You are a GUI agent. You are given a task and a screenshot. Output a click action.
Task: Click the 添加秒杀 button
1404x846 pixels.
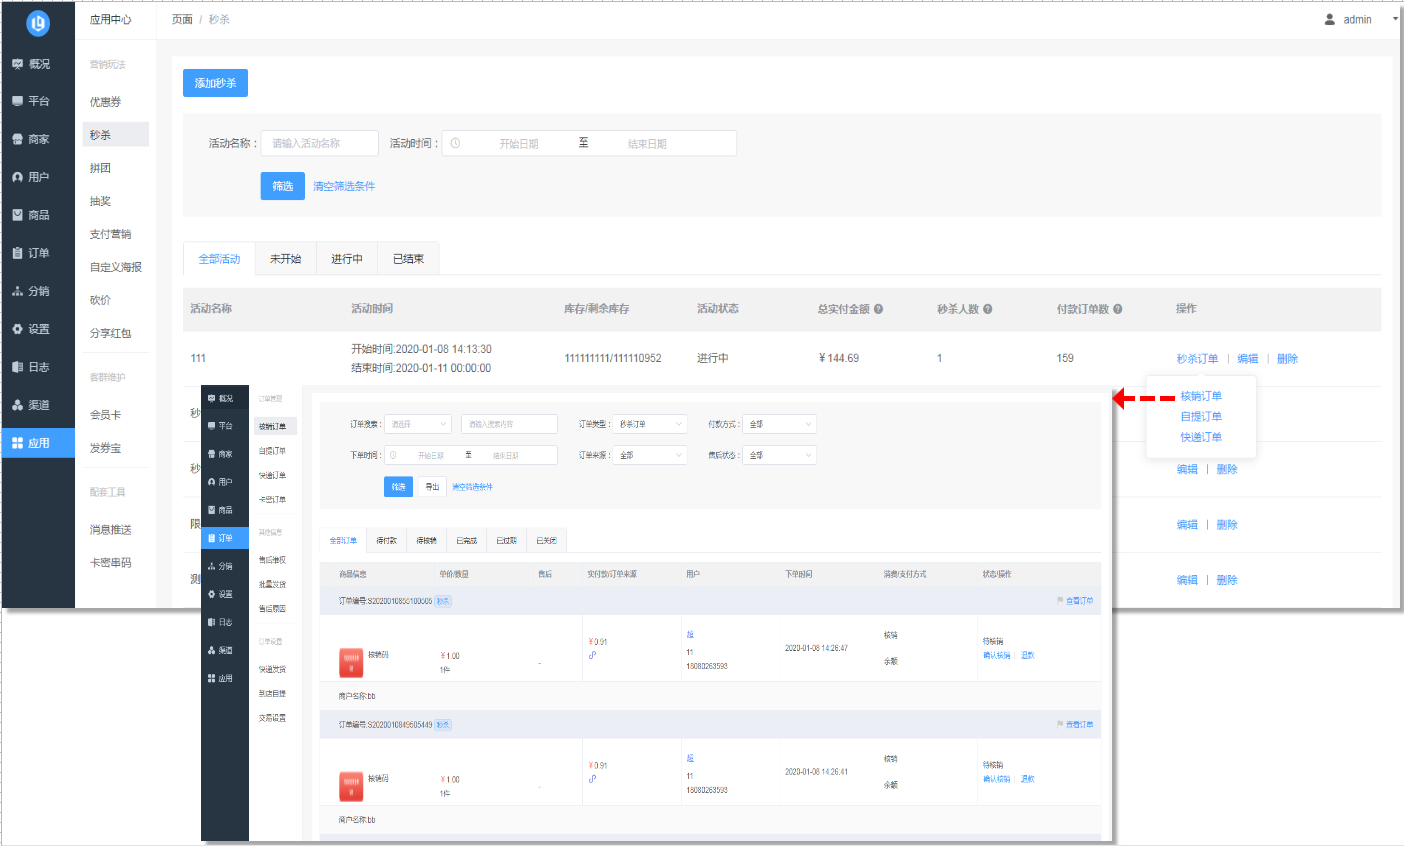coord(215,83)
